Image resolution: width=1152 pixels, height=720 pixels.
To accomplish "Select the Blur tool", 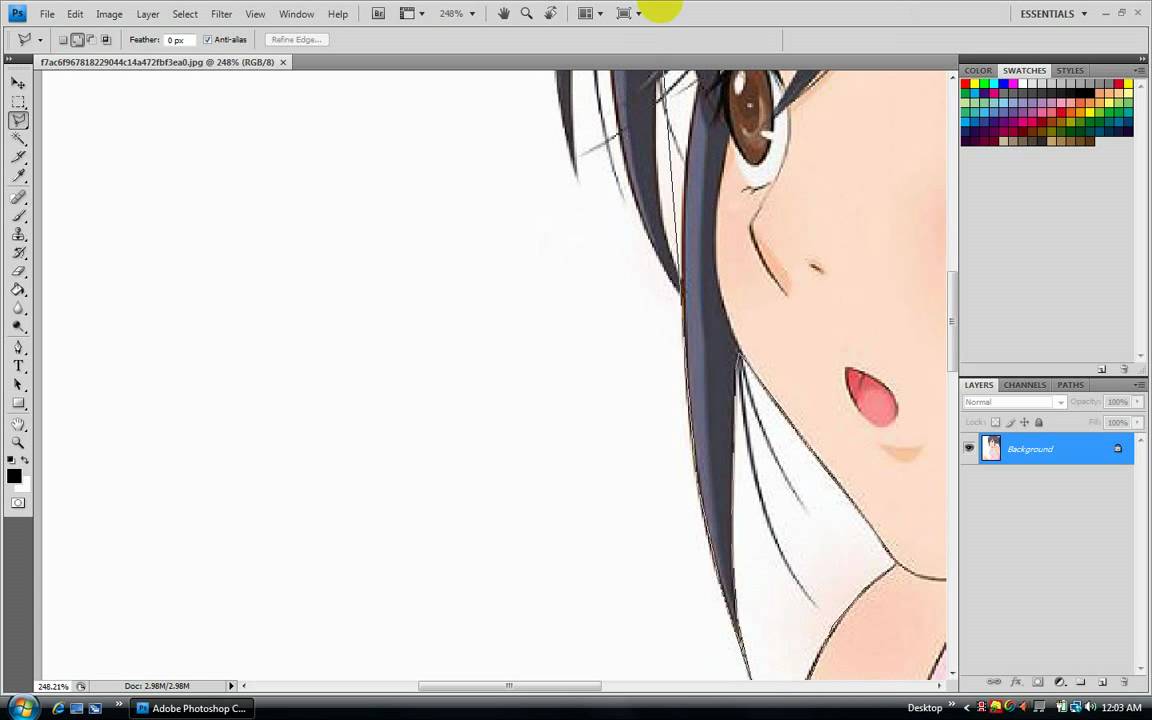I will click(18, 308).
